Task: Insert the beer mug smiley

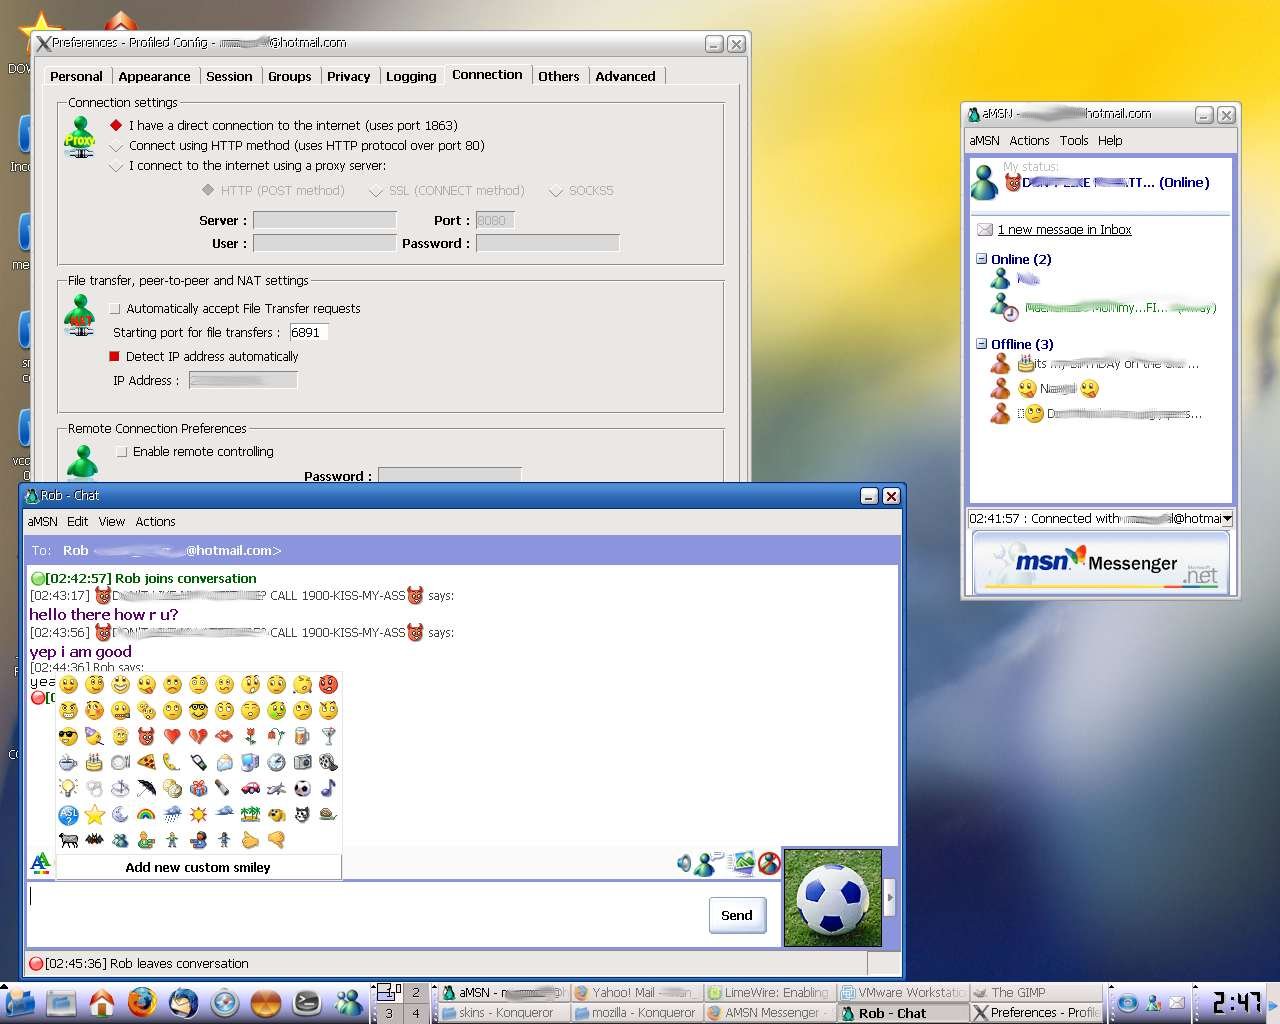Action: pos(302,737)
